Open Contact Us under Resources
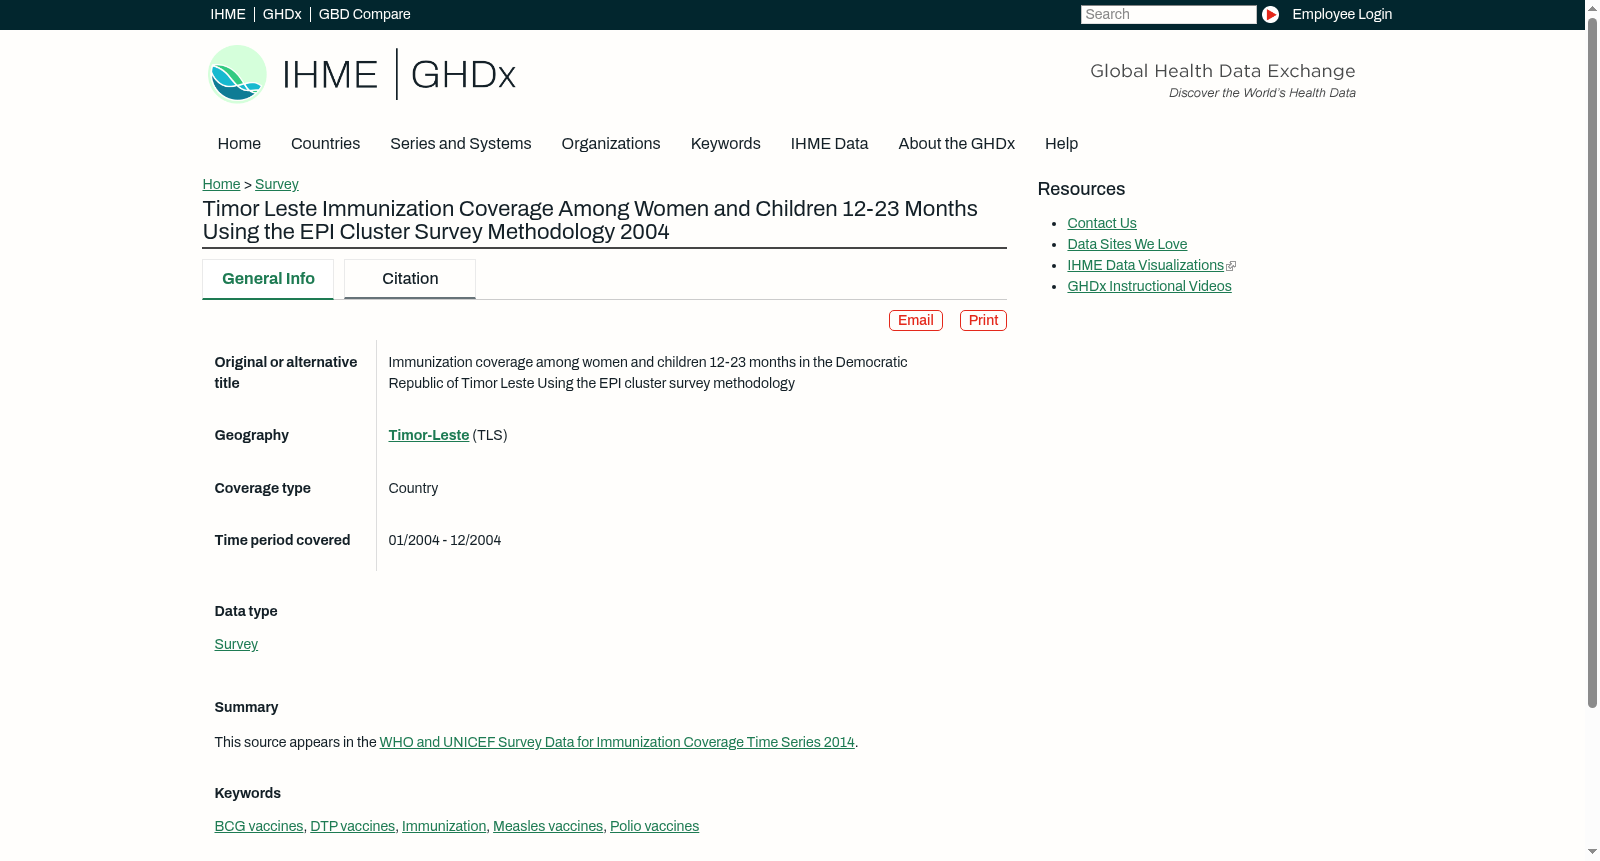This screenshot has width=1600, height=861. click(1102, 223)
